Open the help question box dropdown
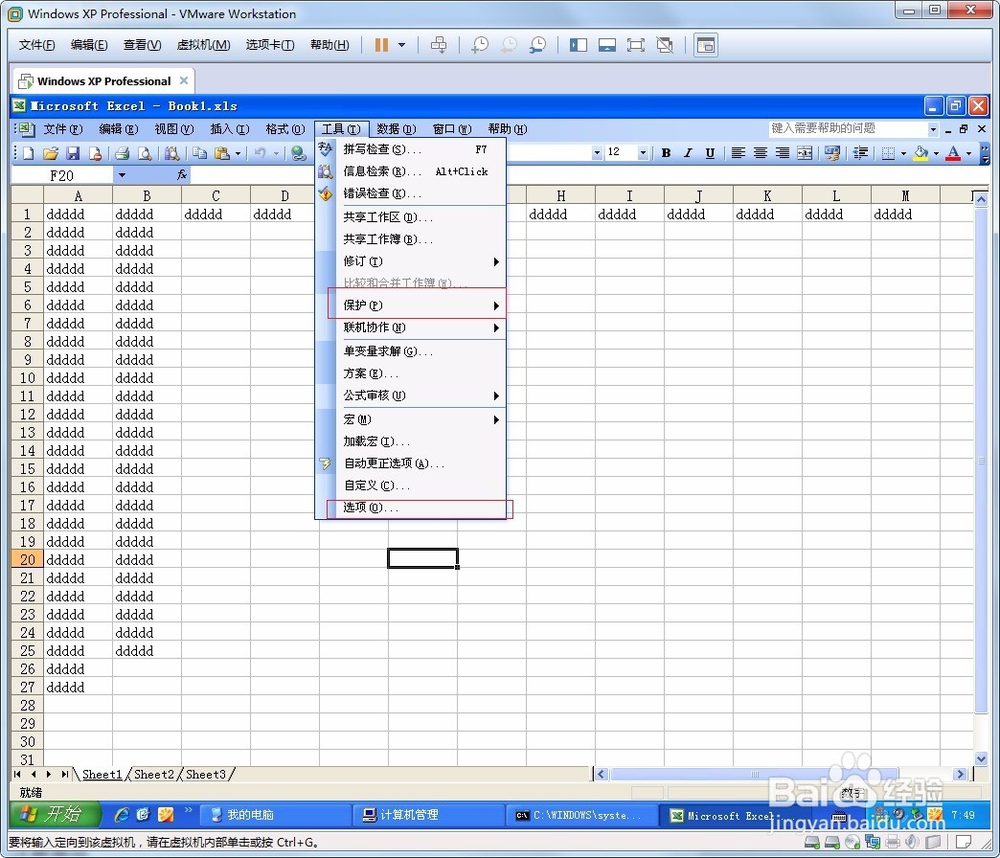 pyautogui.click(x=934, y=129)
